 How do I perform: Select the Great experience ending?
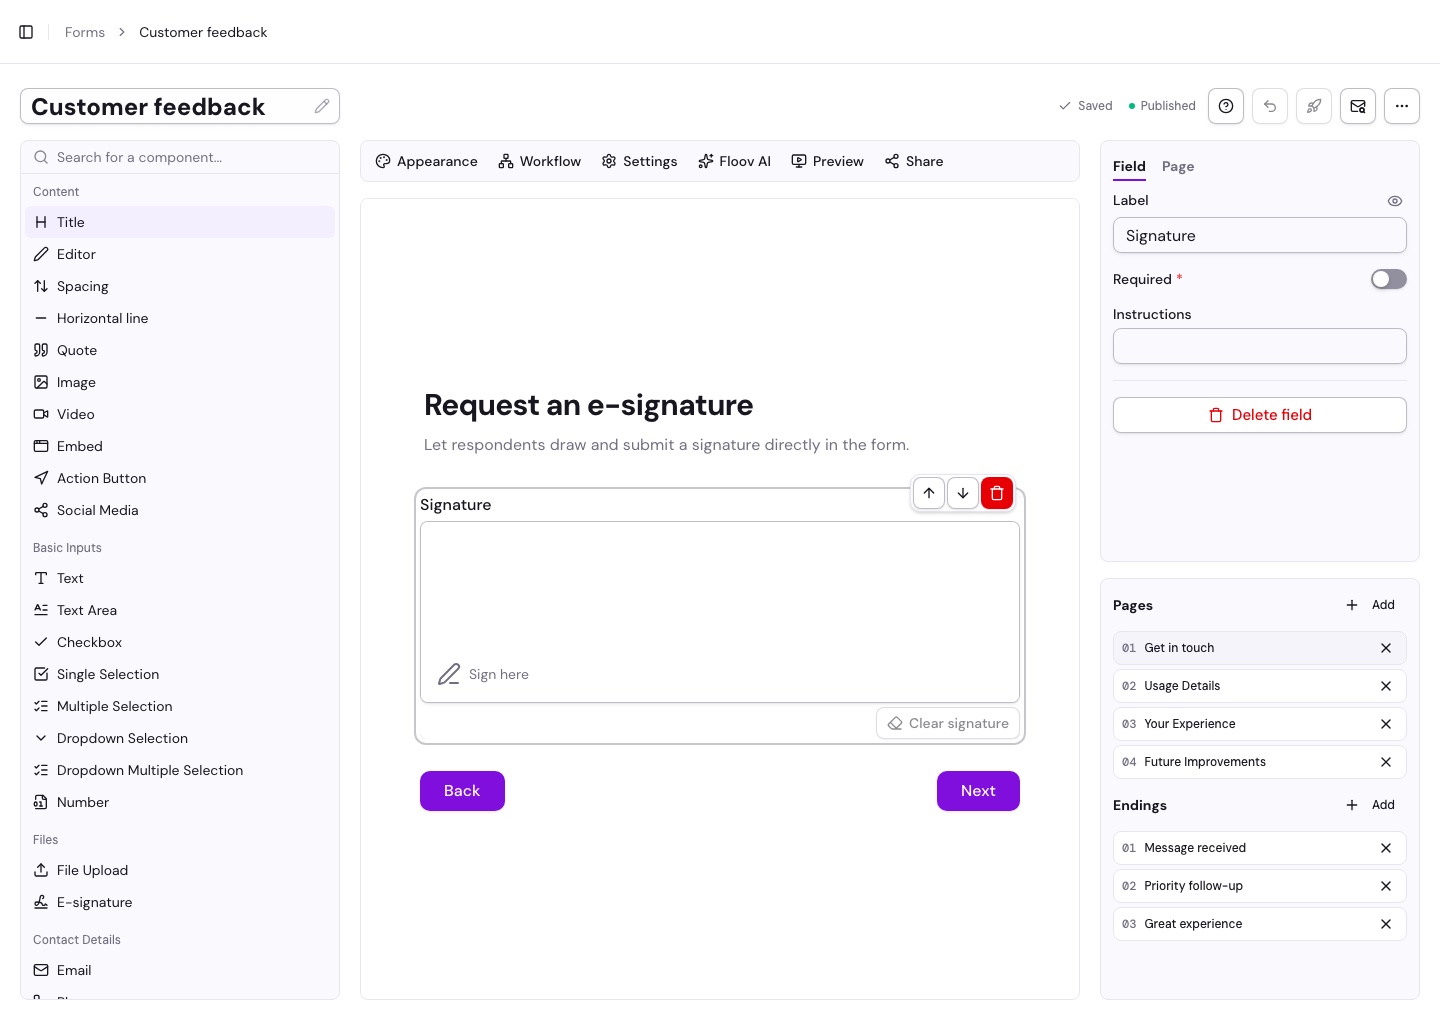click(x=1260, y=924)
